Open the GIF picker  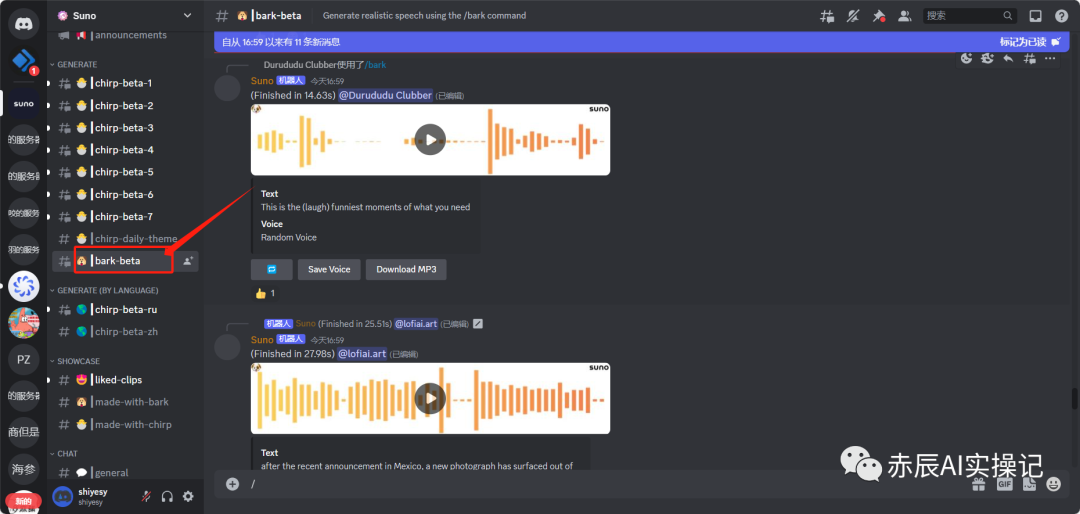1004,484
